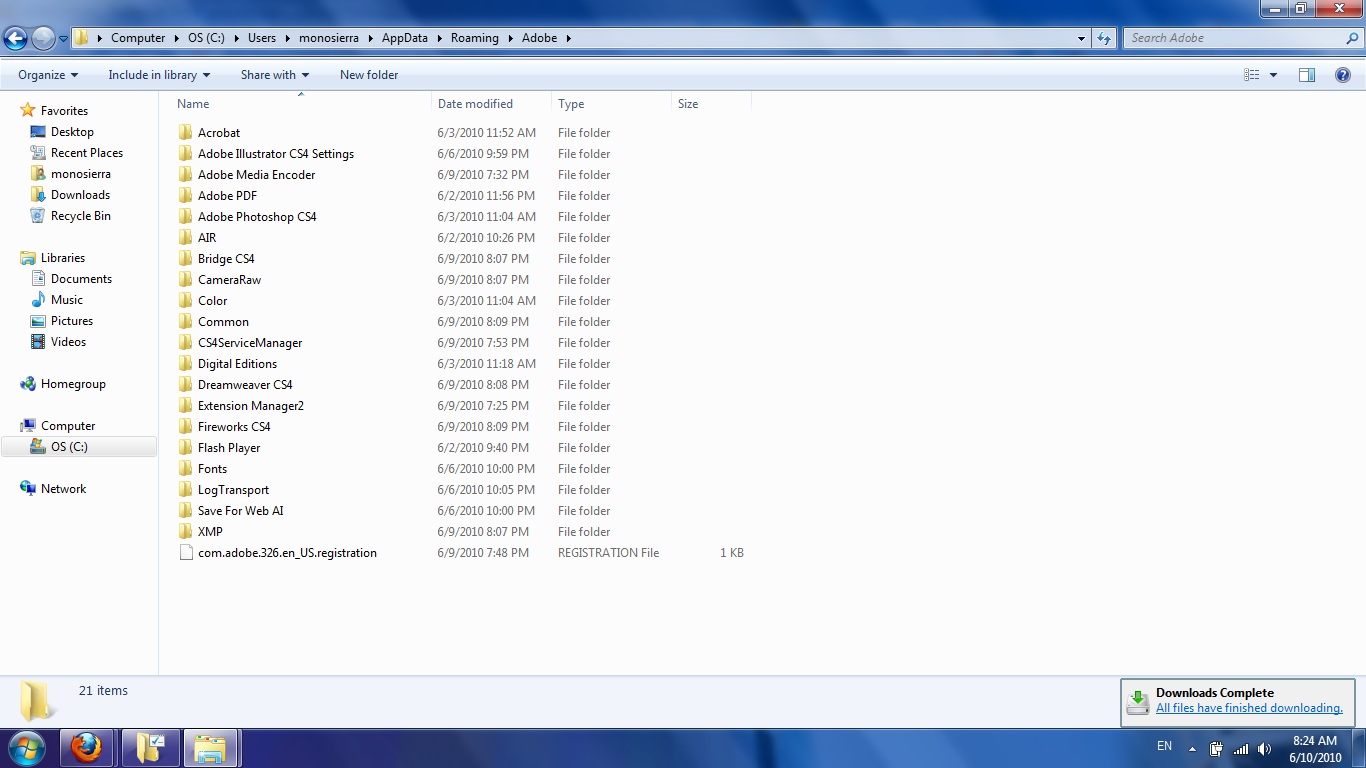Open the Music library
Image resolution: width=1366 pixels, height=768 pixels.
67,300
